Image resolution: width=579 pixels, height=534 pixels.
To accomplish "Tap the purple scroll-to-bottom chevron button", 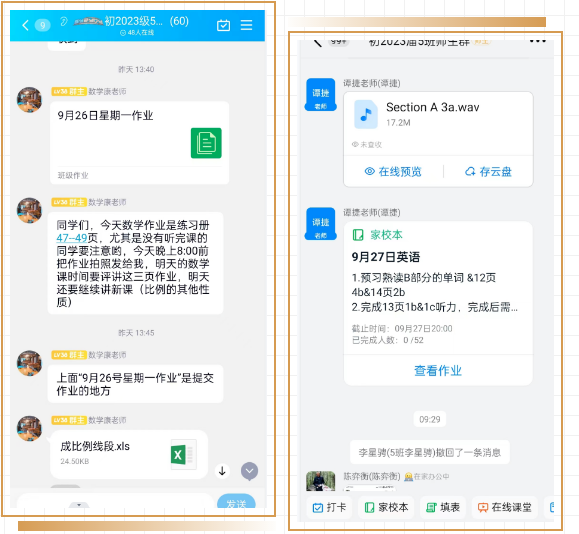I will point(250,471).
